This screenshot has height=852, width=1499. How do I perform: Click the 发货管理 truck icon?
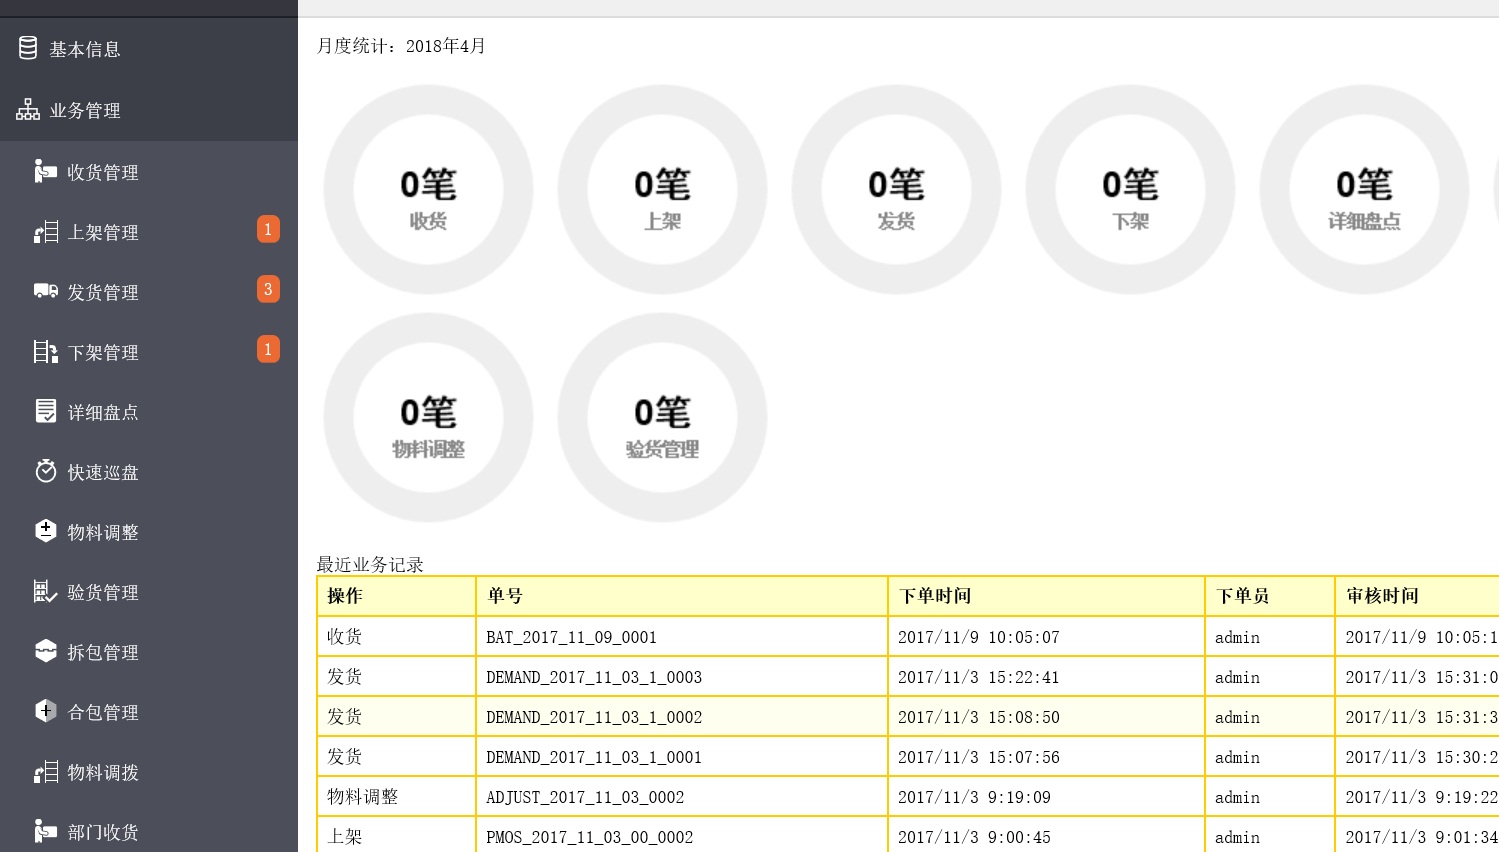[45, 291]
